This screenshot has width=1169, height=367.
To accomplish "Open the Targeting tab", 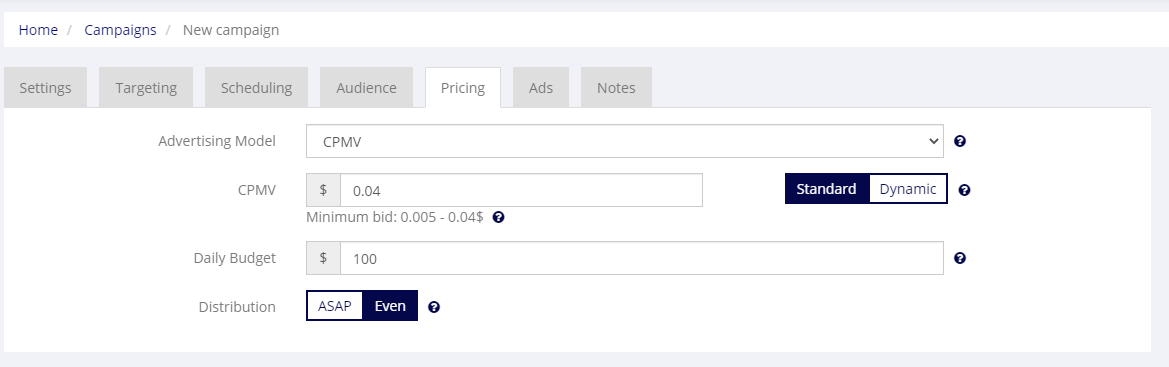I will [x=146, y=87].
